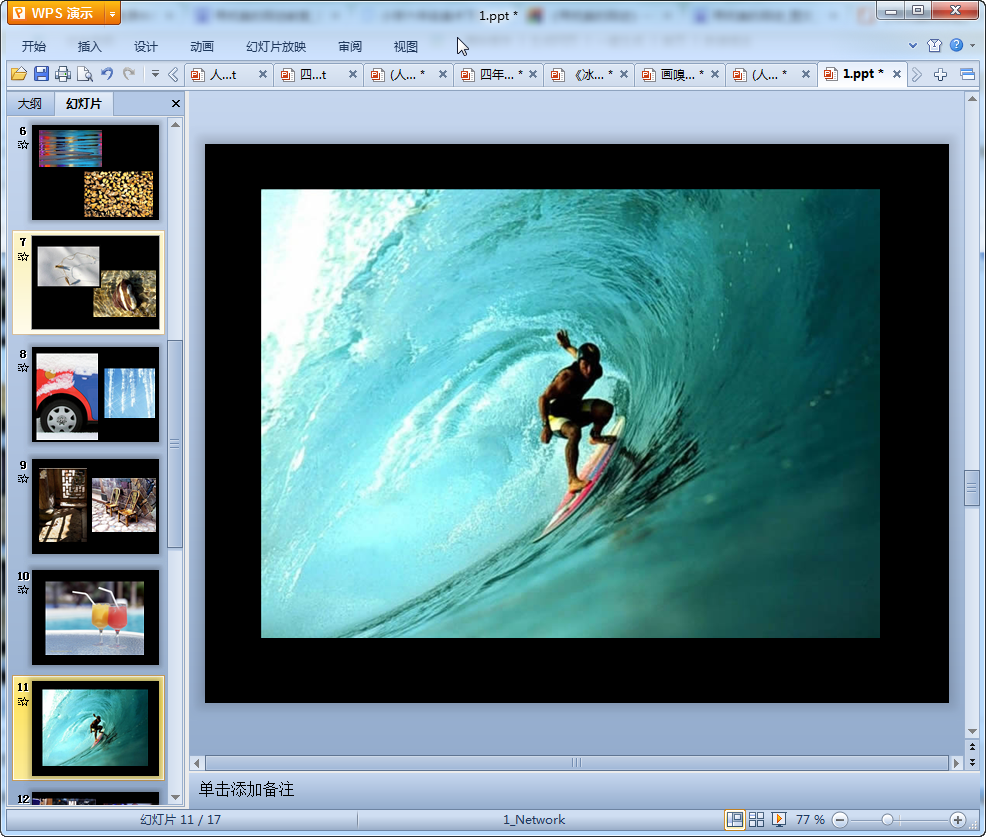Viewport: 986px width, 837px height.
Task: Close the 1.ppt document tab
Action: pos(897,74)
